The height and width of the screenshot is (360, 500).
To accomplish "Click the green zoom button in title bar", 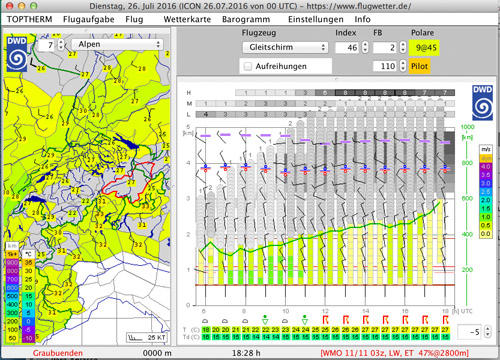I will [x=33, y=6].
